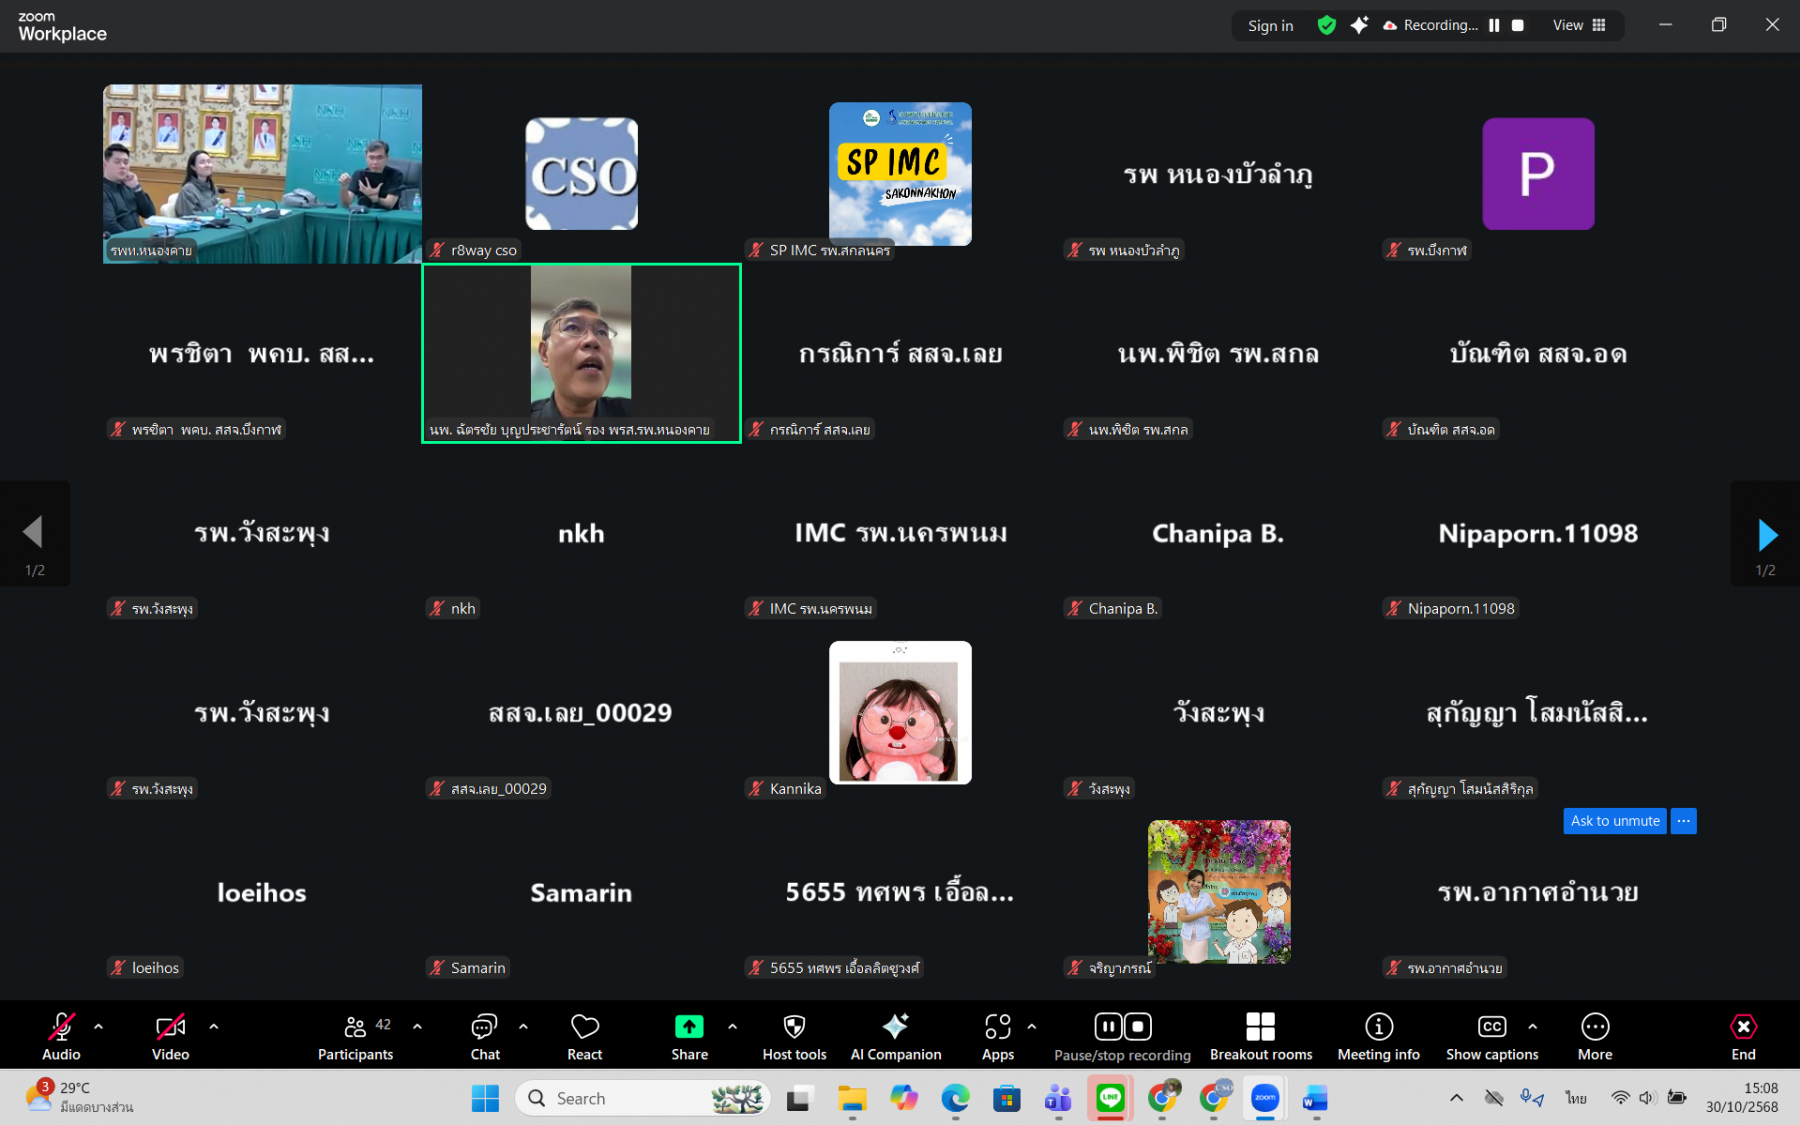Turn on camera with Video button
This screenshot has width=1800, height=1125.
(170, 1036)
